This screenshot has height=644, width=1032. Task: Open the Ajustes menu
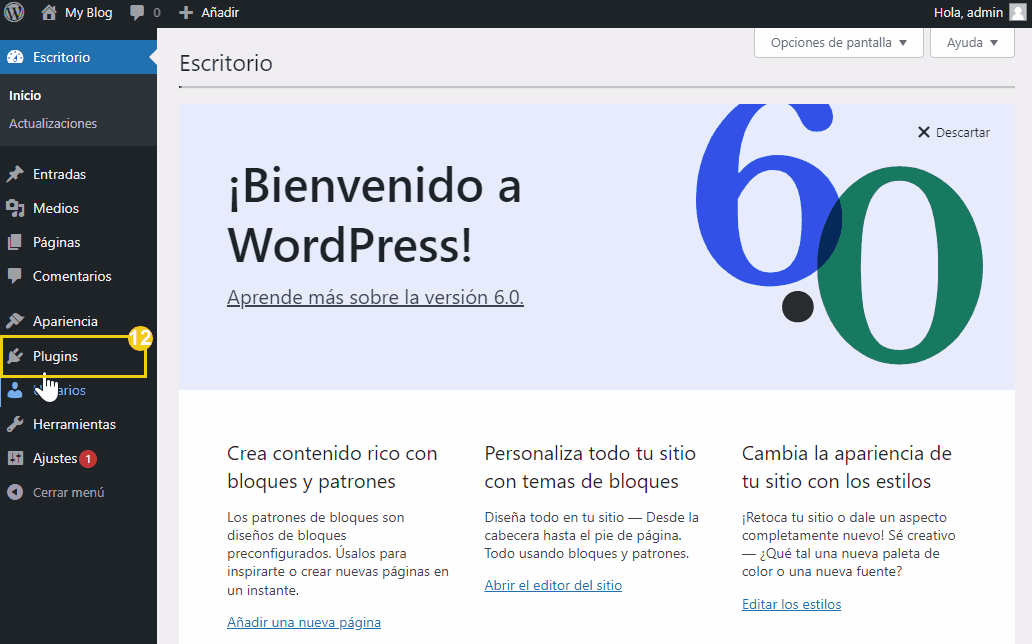[x=78, y=458]
